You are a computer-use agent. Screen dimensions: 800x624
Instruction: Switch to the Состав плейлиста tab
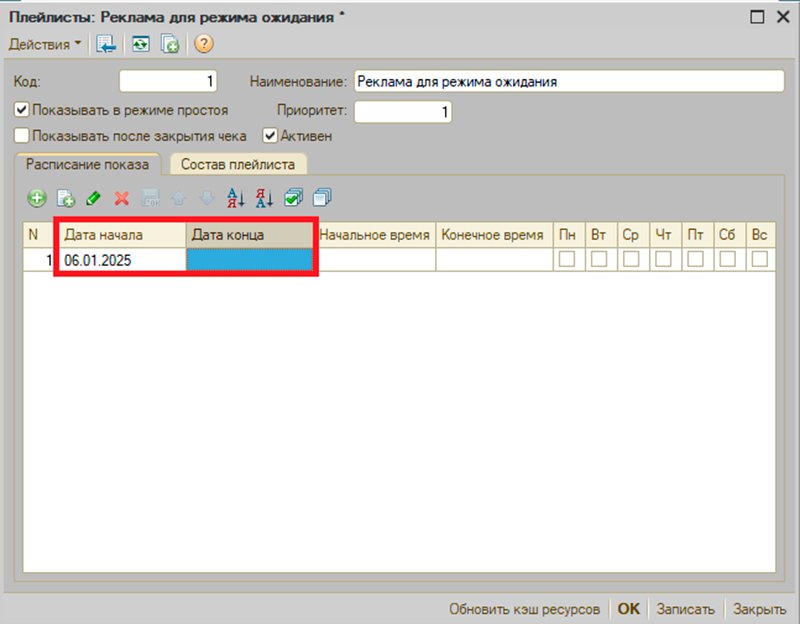238,164
